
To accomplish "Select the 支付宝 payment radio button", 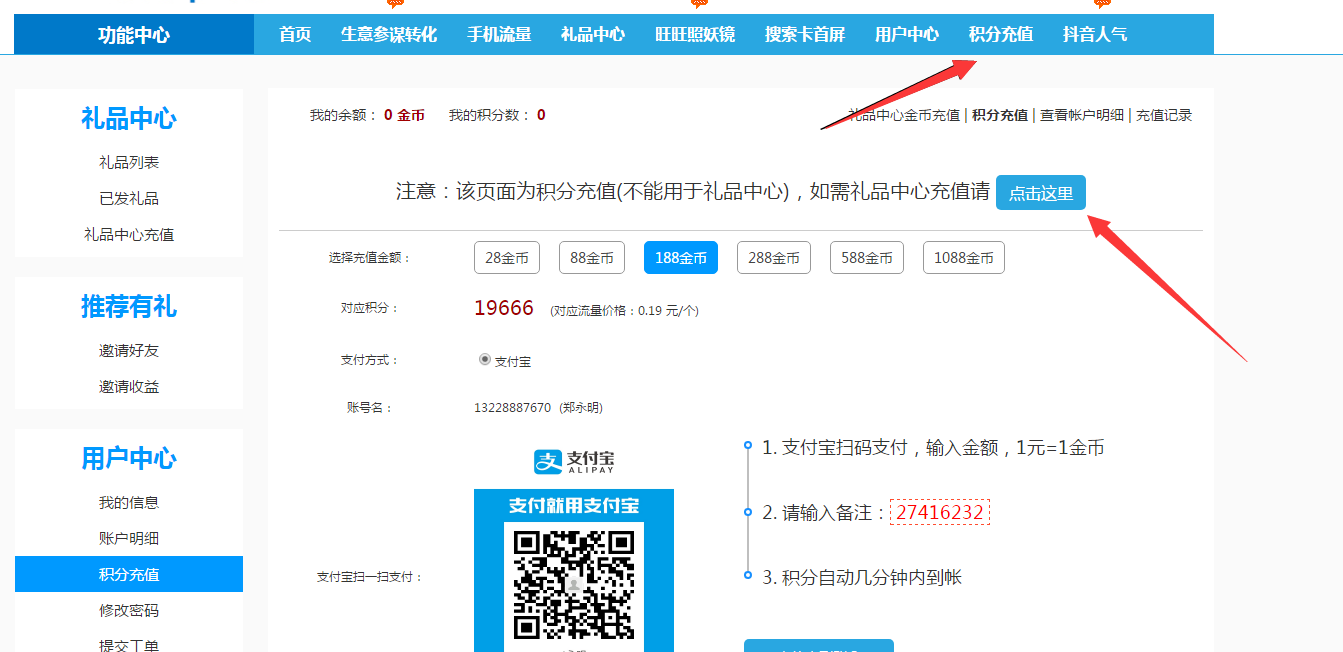I will tap(485, 359).
